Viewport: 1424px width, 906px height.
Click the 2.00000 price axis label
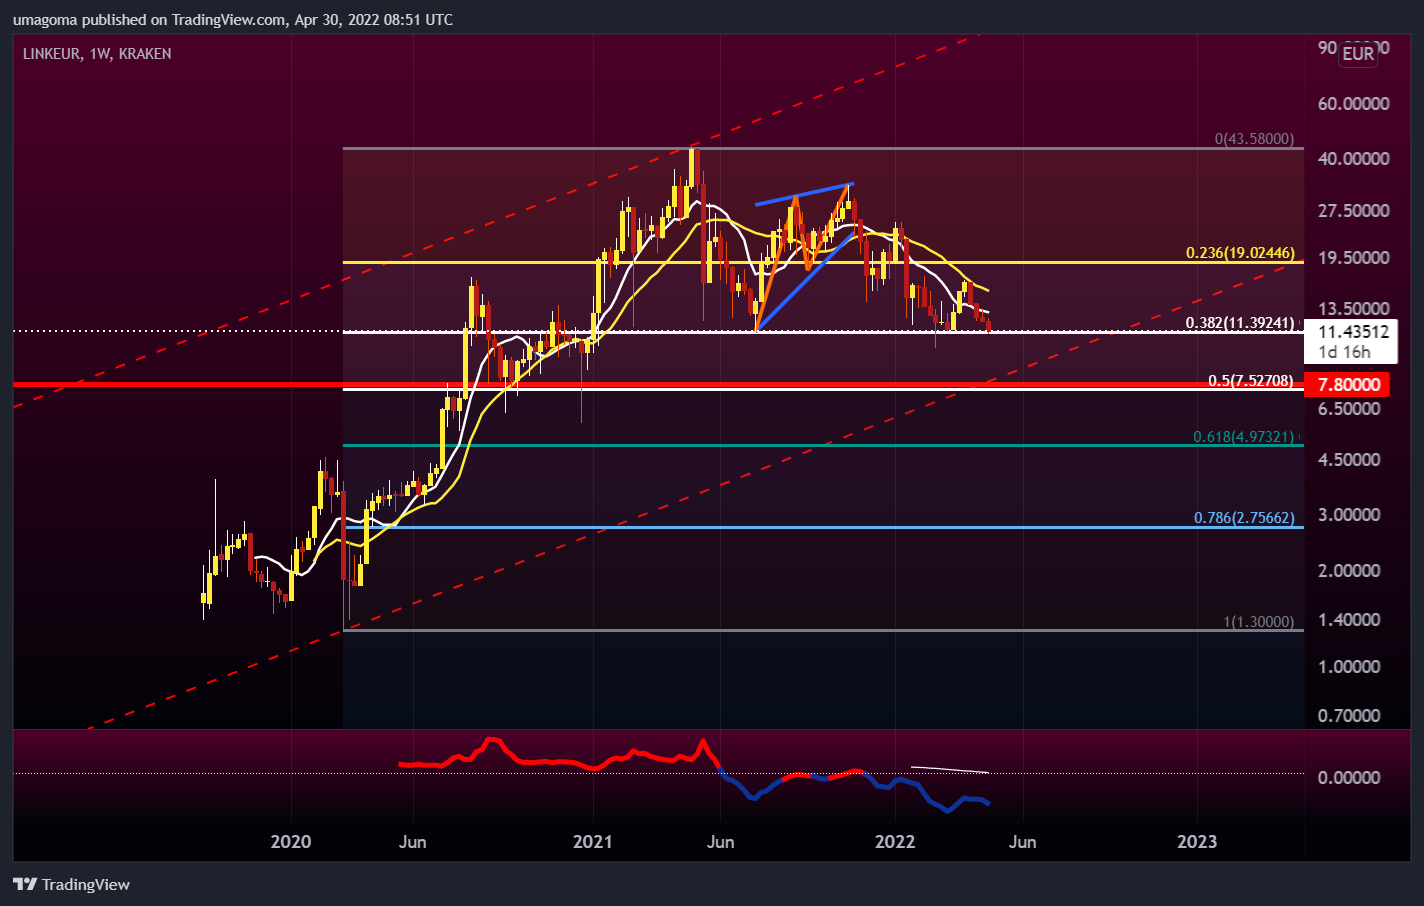click(1349, 571)
